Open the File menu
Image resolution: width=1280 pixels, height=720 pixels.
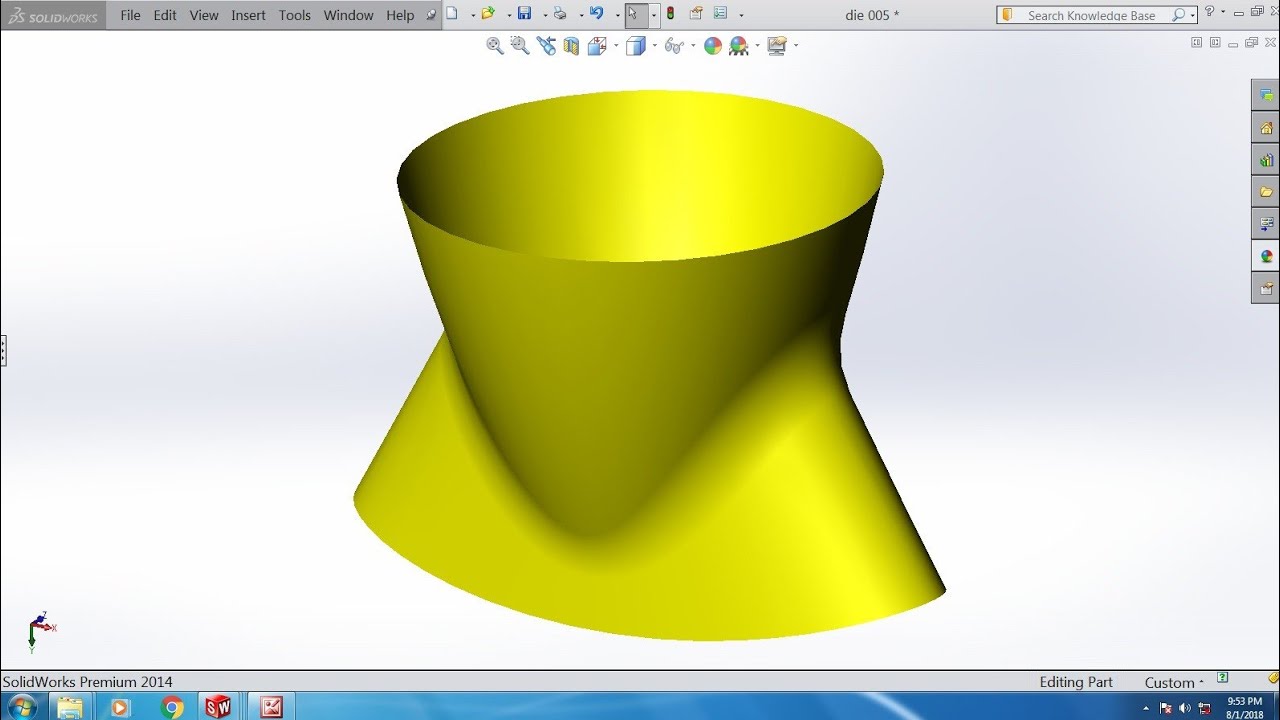tap(130, 15)
